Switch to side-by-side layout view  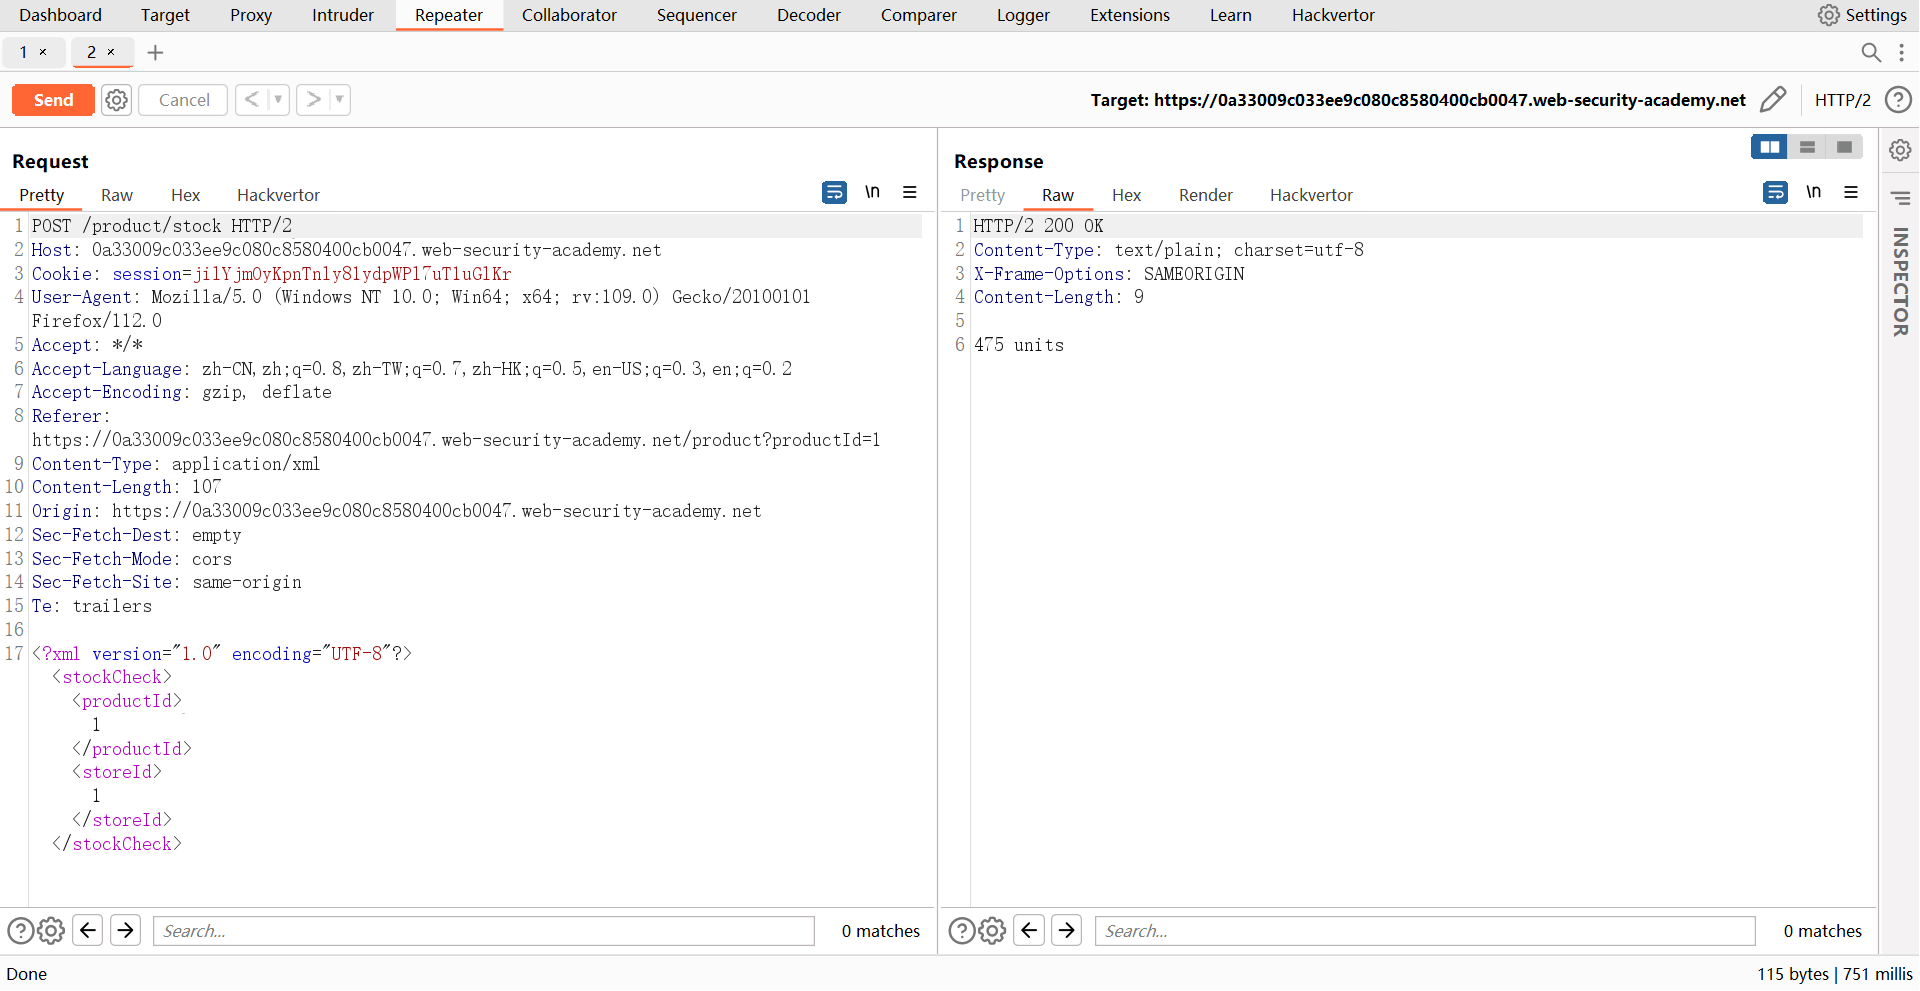click(x=1769, y=147)
